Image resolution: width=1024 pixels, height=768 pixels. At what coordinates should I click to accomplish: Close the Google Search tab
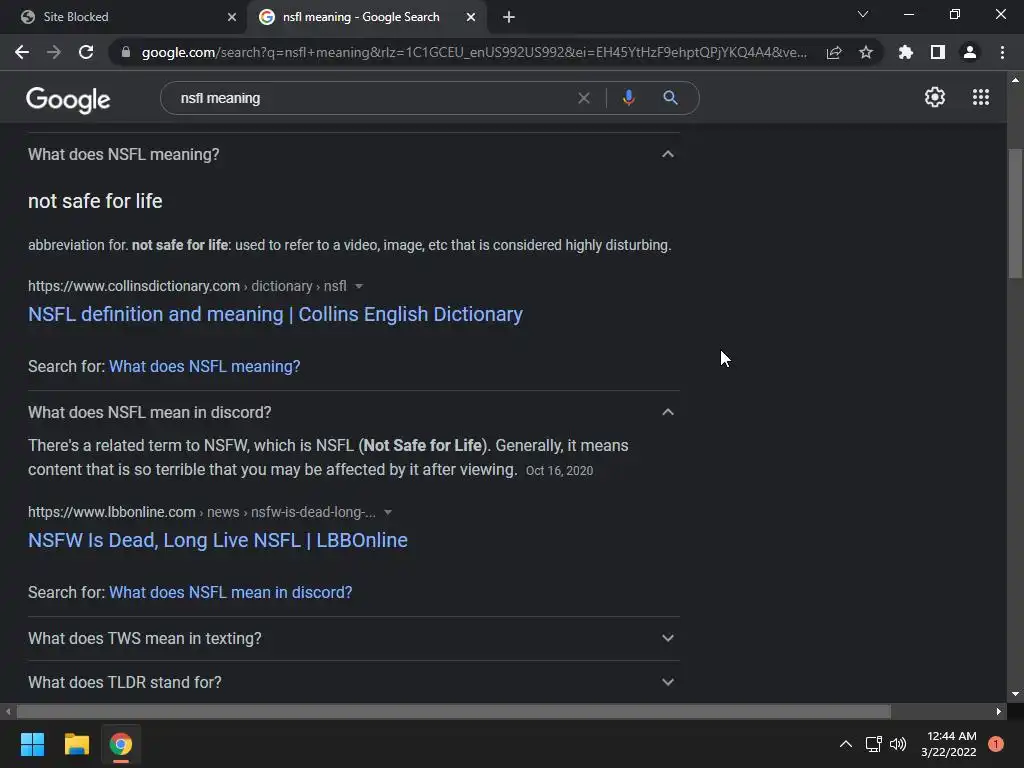click(471, 17)
